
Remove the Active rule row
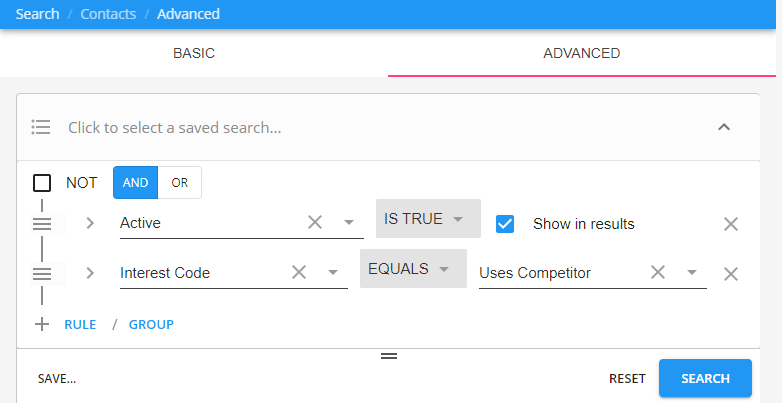coord(731,224)
